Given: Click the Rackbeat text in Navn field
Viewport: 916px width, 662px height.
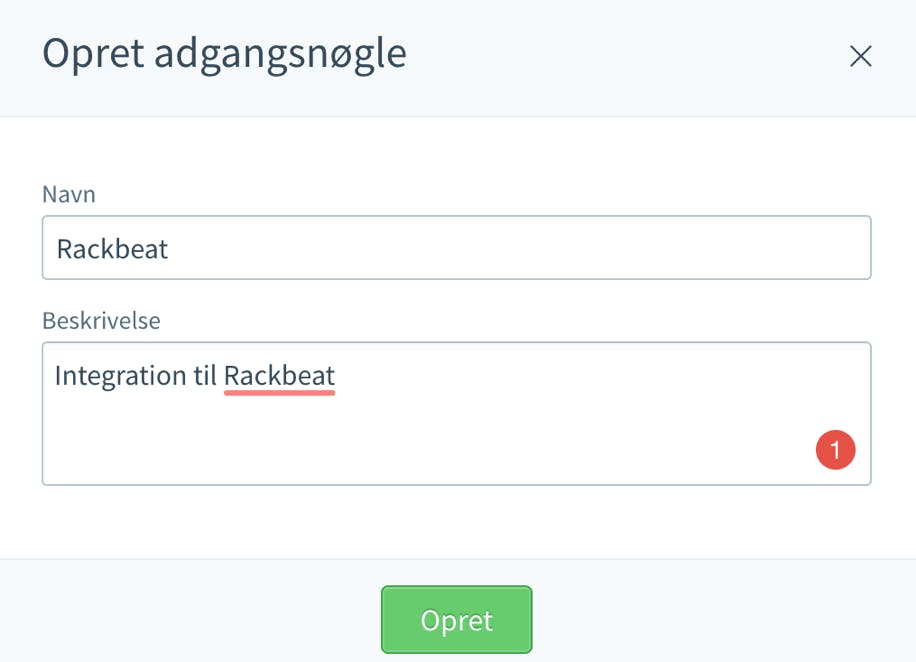Looking at the screenshot, I should (x=112, y=249).
